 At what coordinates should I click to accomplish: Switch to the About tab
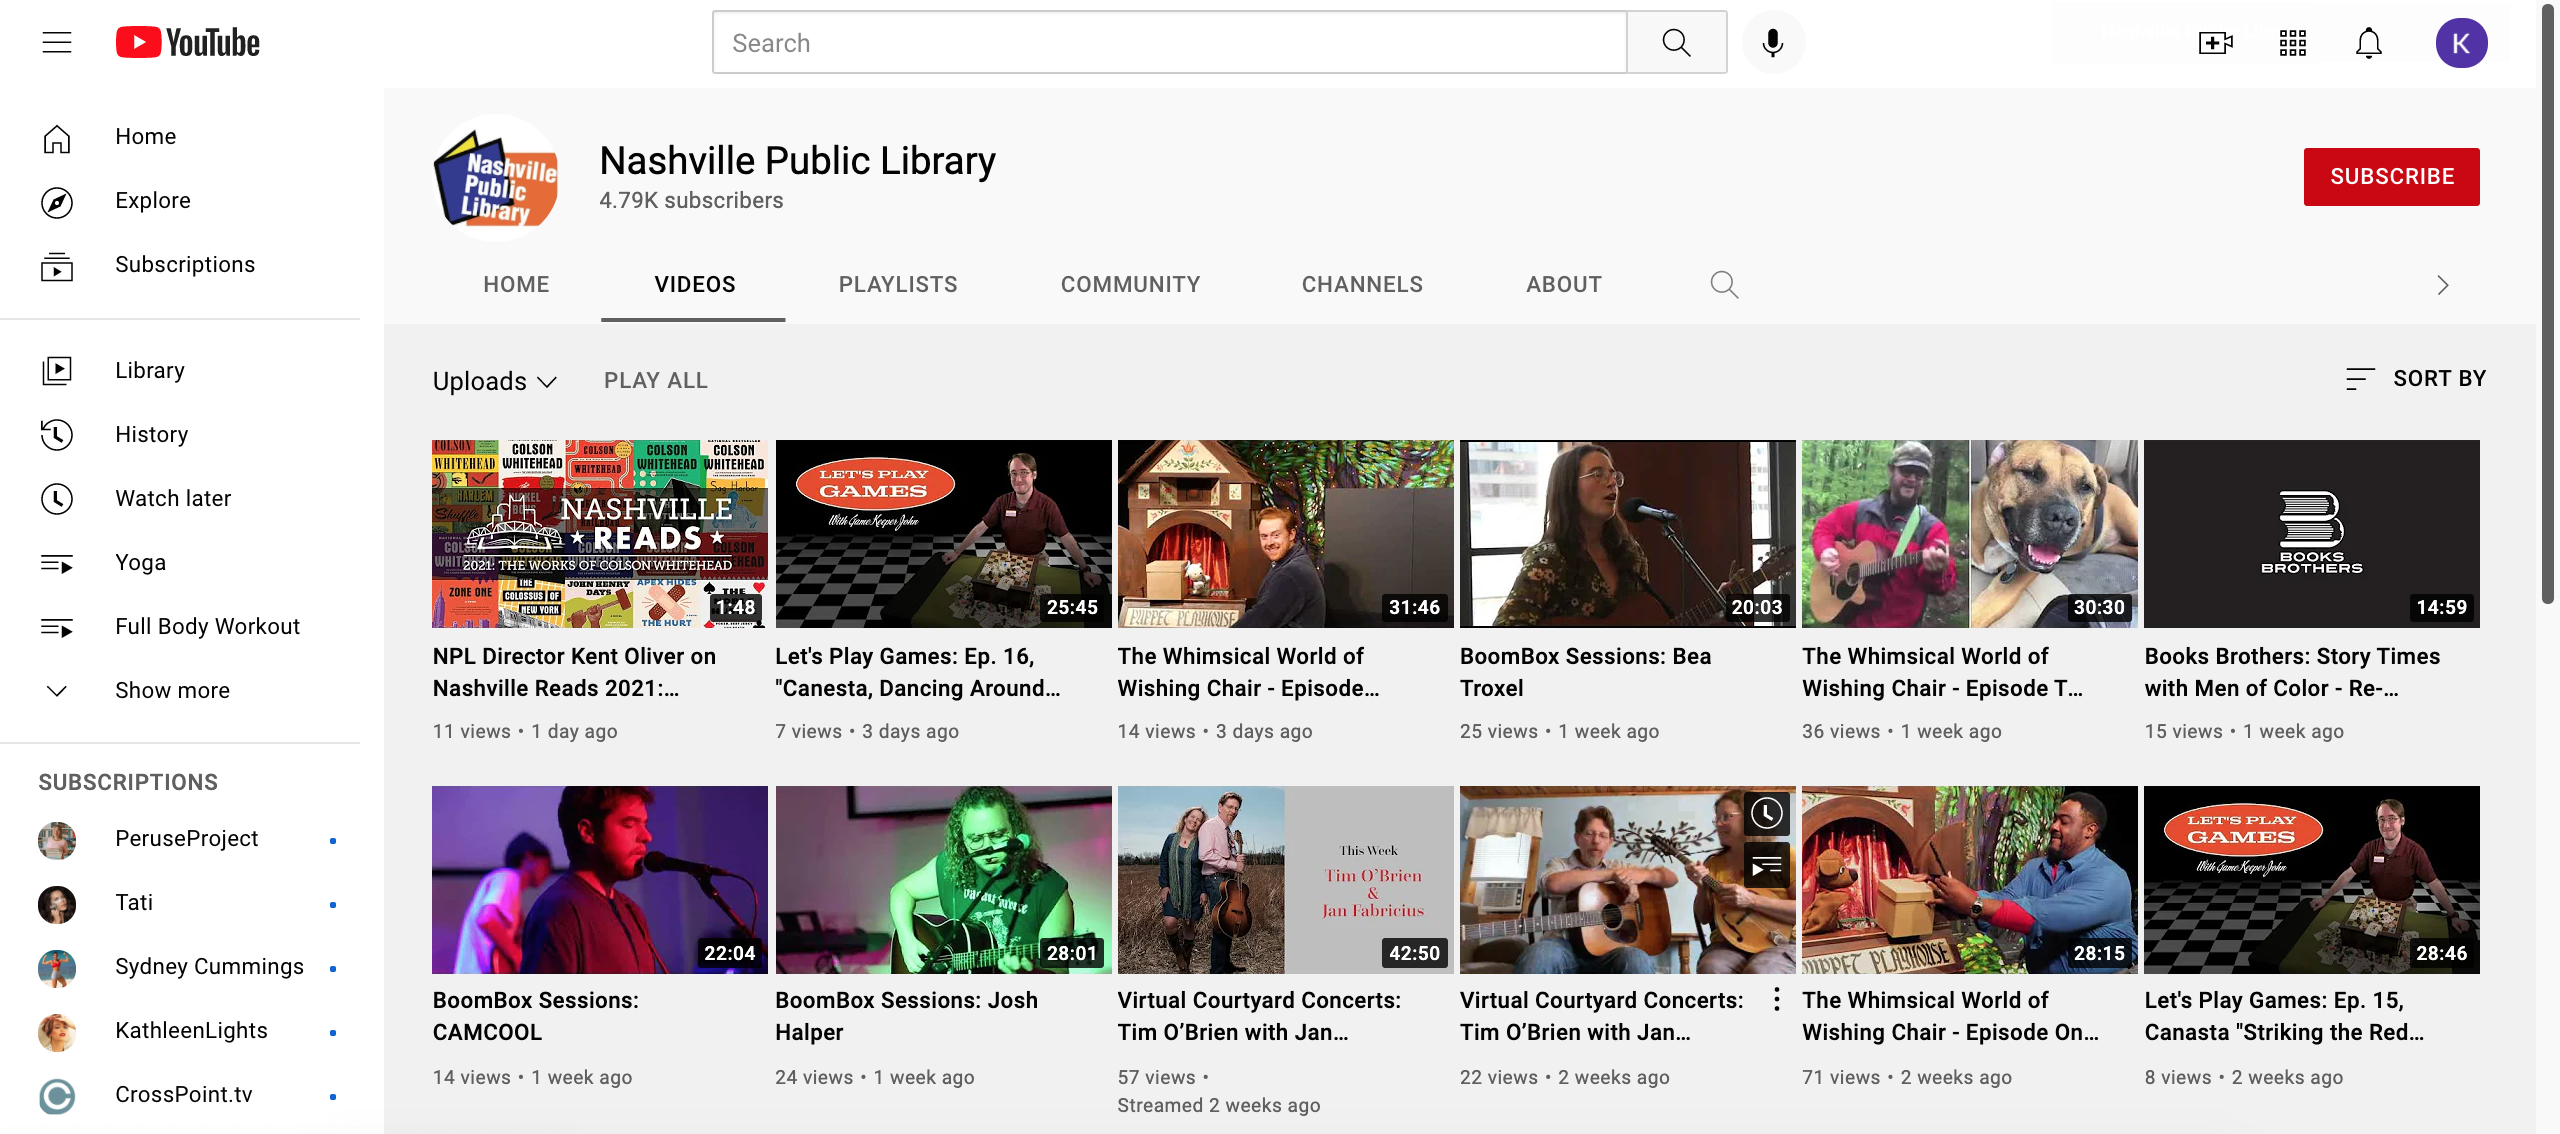[1564, 285]
